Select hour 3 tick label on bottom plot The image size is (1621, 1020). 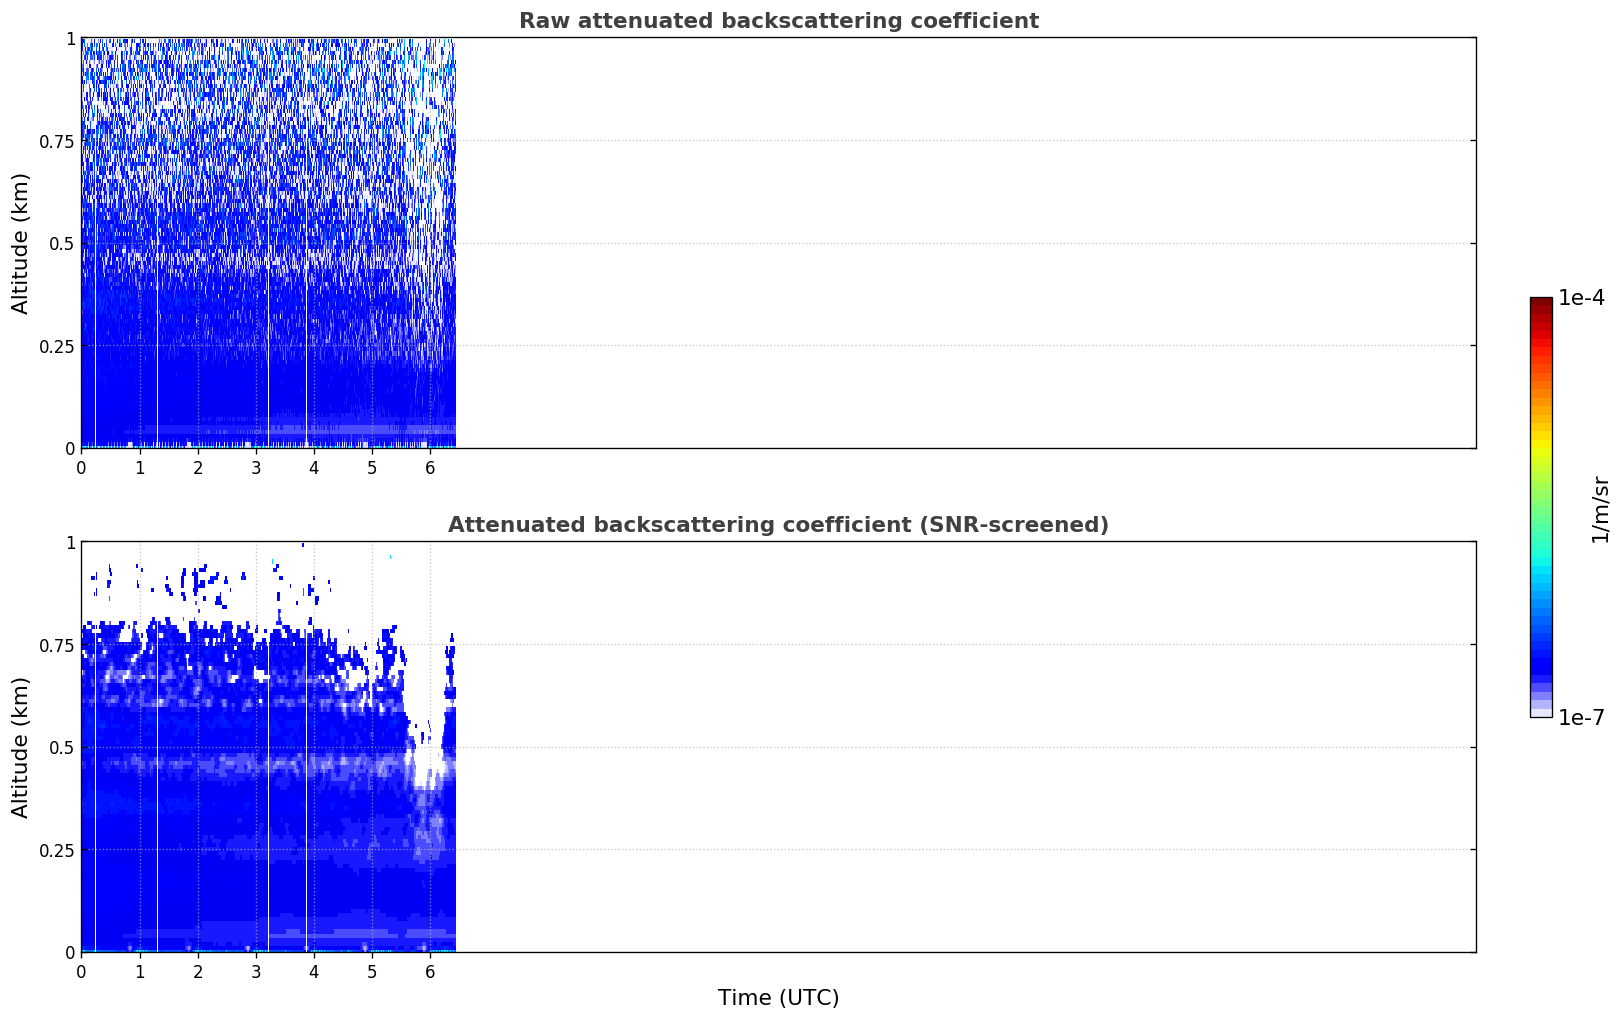point(256,971)
